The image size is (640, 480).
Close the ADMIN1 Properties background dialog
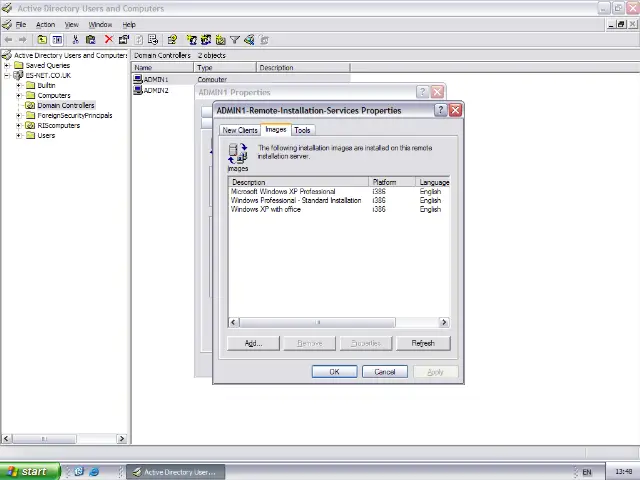437,92
